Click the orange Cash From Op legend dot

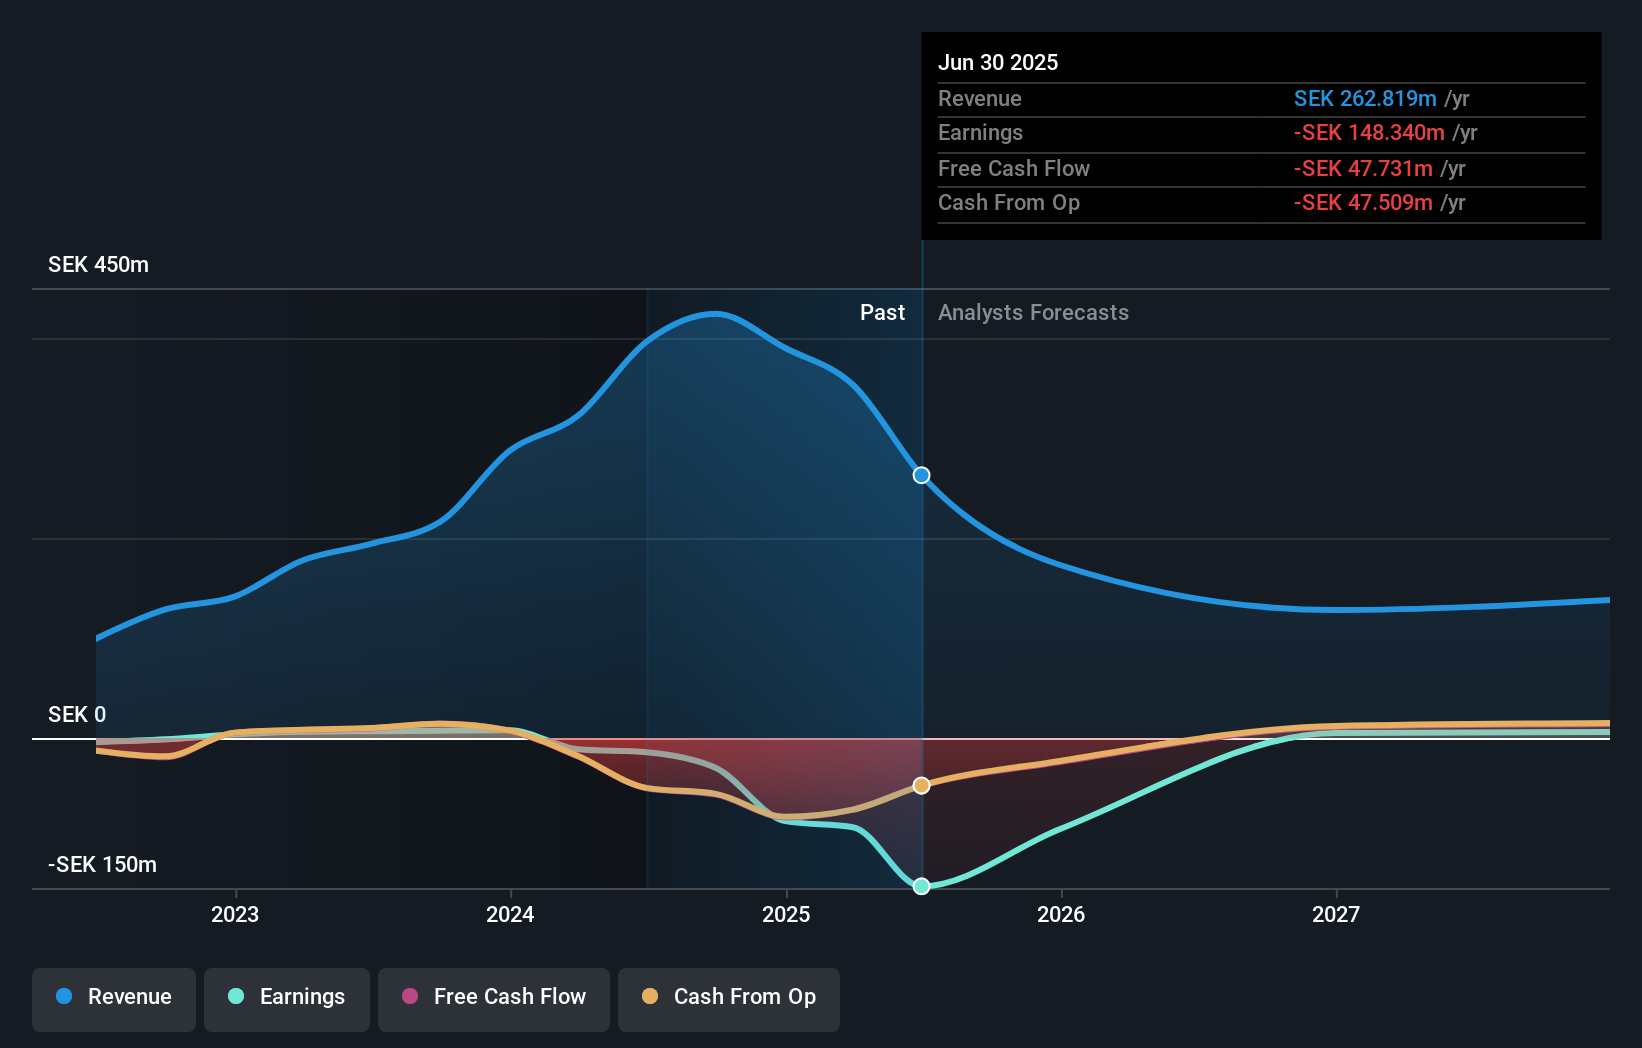coord(651,997)
